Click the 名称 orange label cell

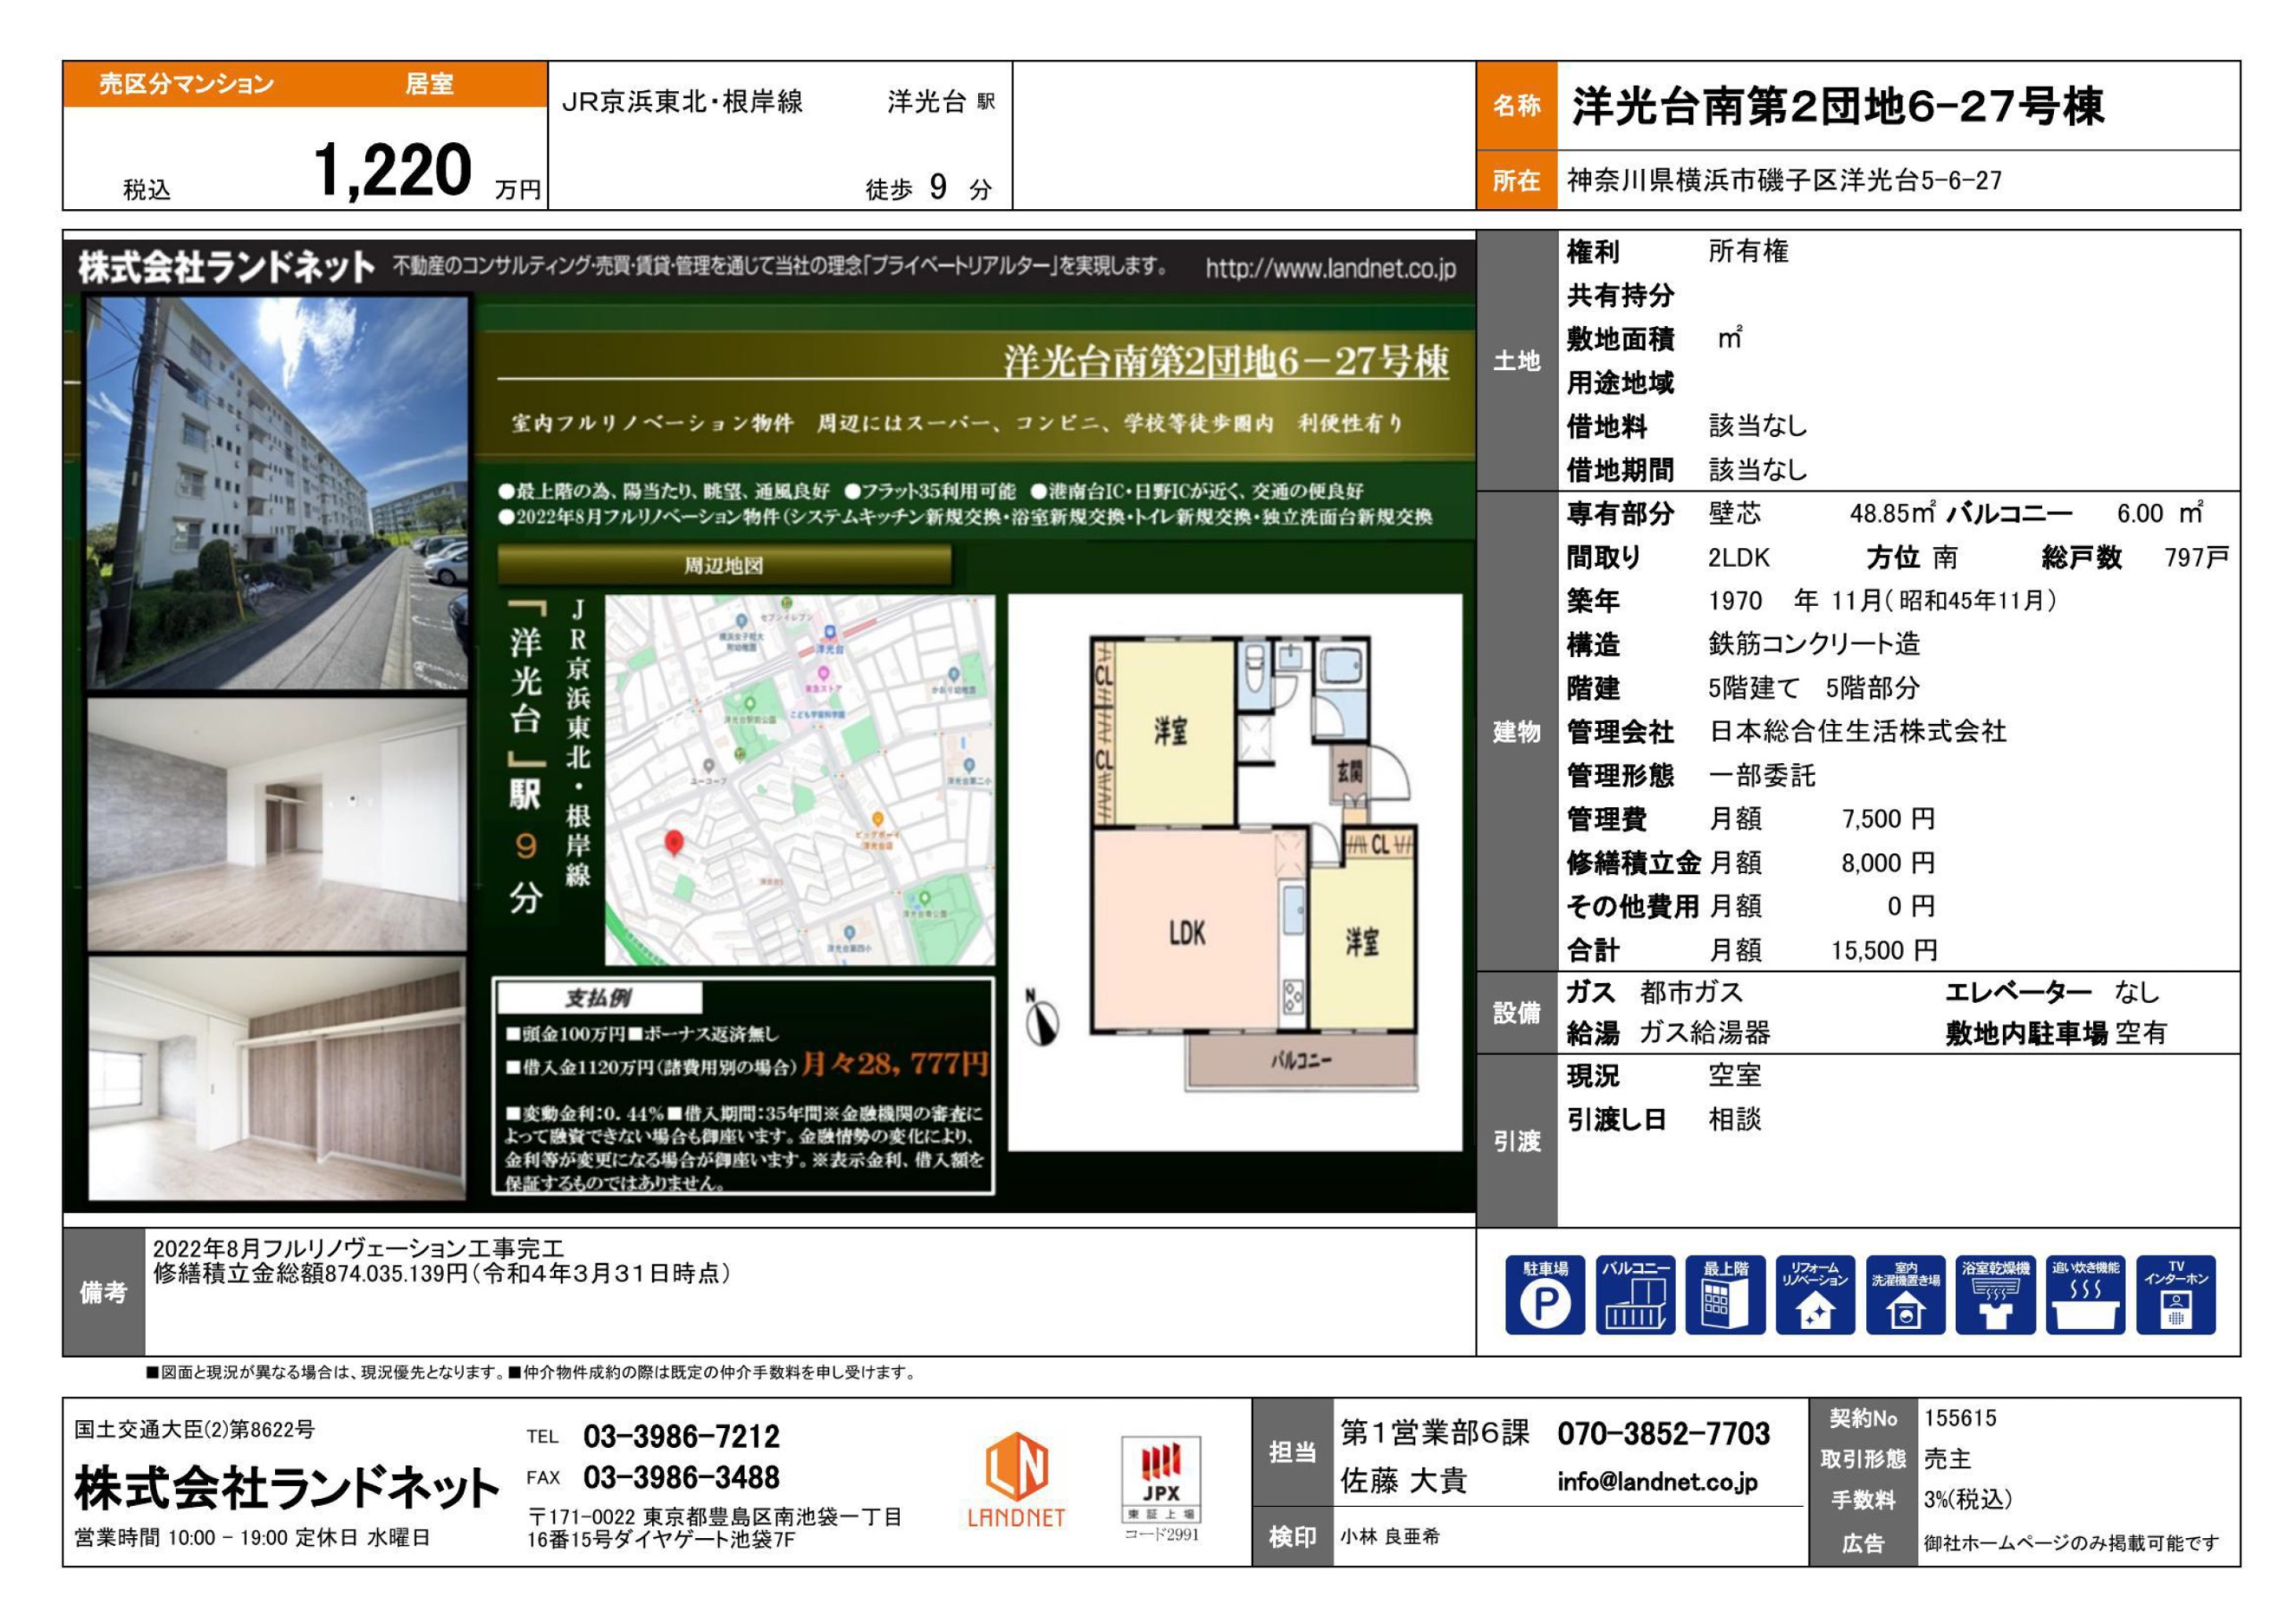(x=1516, y=106)
